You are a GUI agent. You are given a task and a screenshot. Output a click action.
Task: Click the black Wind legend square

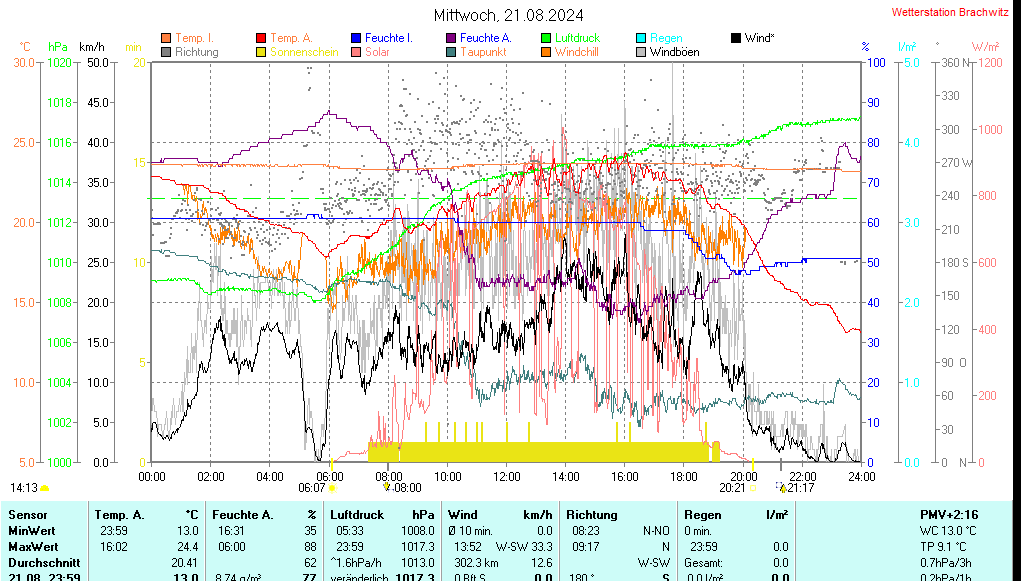pyautogui.click(x=736, y=38)
